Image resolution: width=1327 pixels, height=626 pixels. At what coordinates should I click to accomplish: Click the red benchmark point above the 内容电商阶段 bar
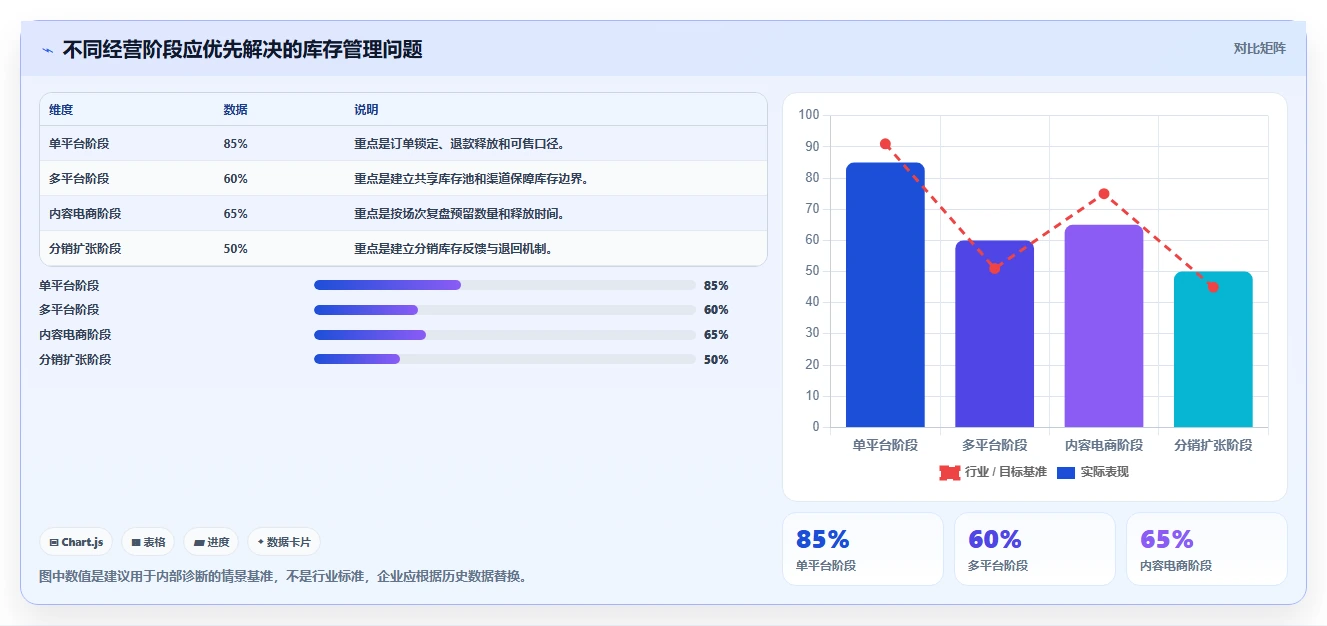(1104, 194)
